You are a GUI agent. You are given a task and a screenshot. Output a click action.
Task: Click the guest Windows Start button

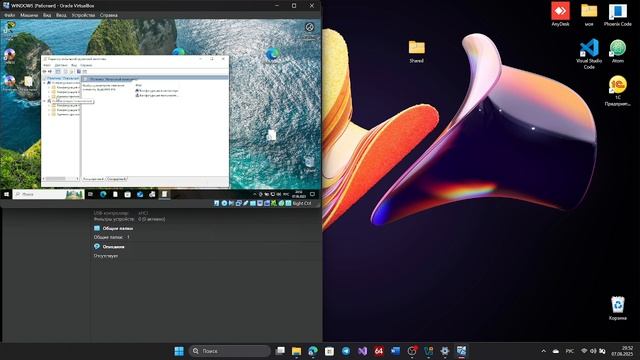coord(6,194)
